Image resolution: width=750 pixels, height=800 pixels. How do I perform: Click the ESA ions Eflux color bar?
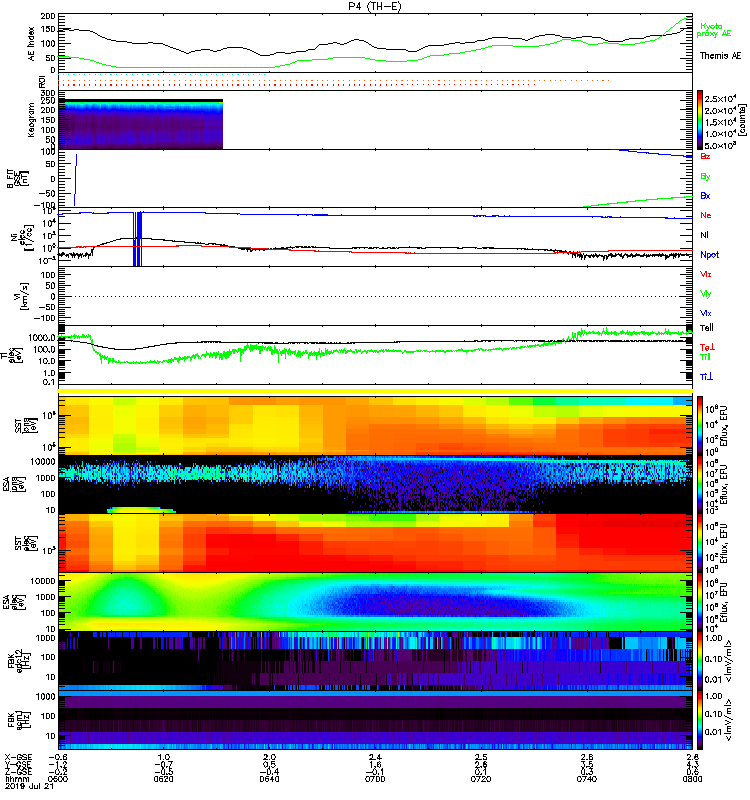click(x=700, y=484)
